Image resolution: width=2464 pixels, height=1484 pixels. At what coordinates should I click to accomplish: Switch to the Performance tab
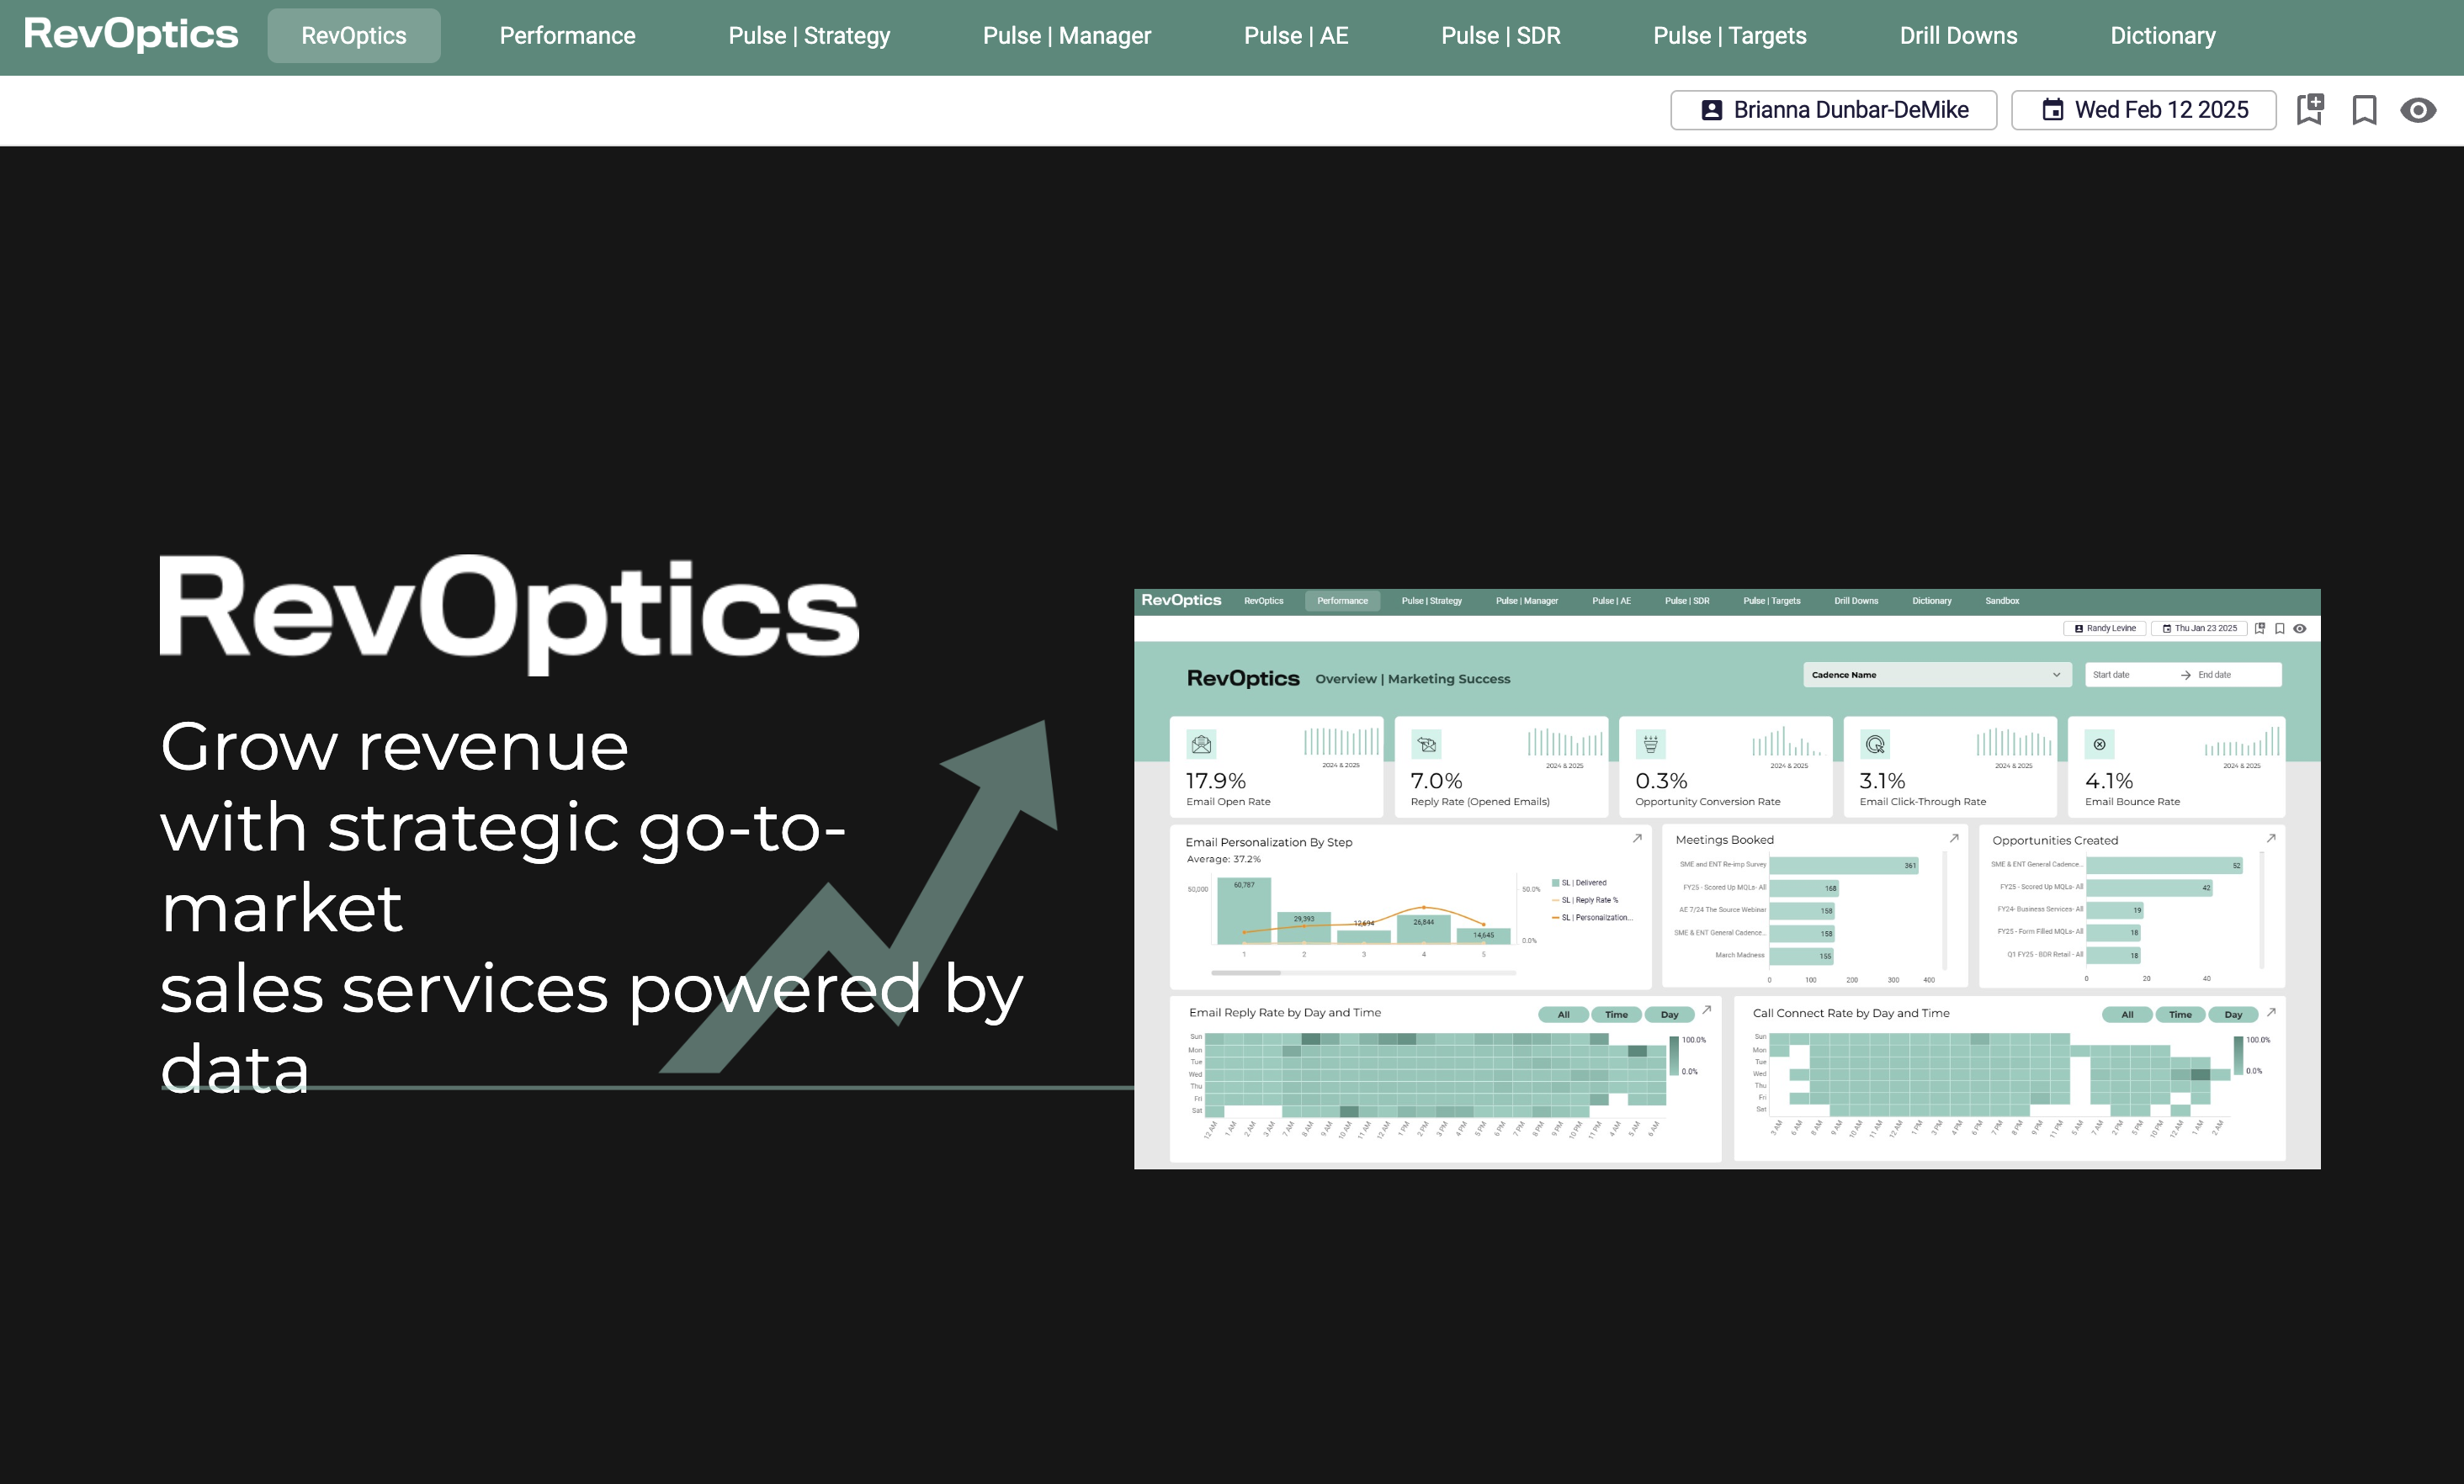(x=567, y=36)
